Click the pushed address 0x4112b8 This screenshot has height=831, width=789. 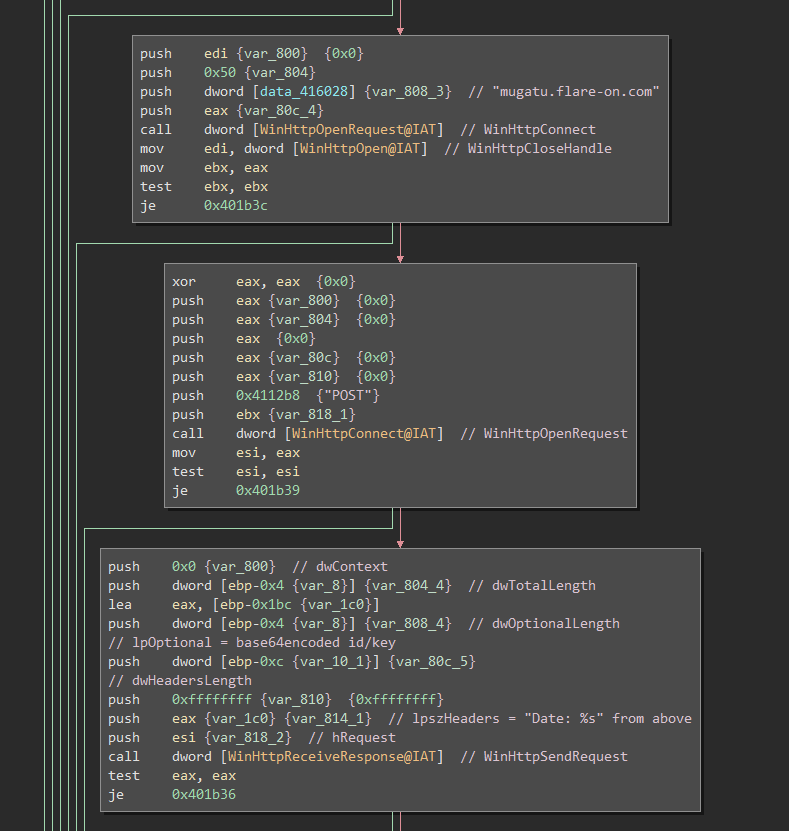[268, 396]
